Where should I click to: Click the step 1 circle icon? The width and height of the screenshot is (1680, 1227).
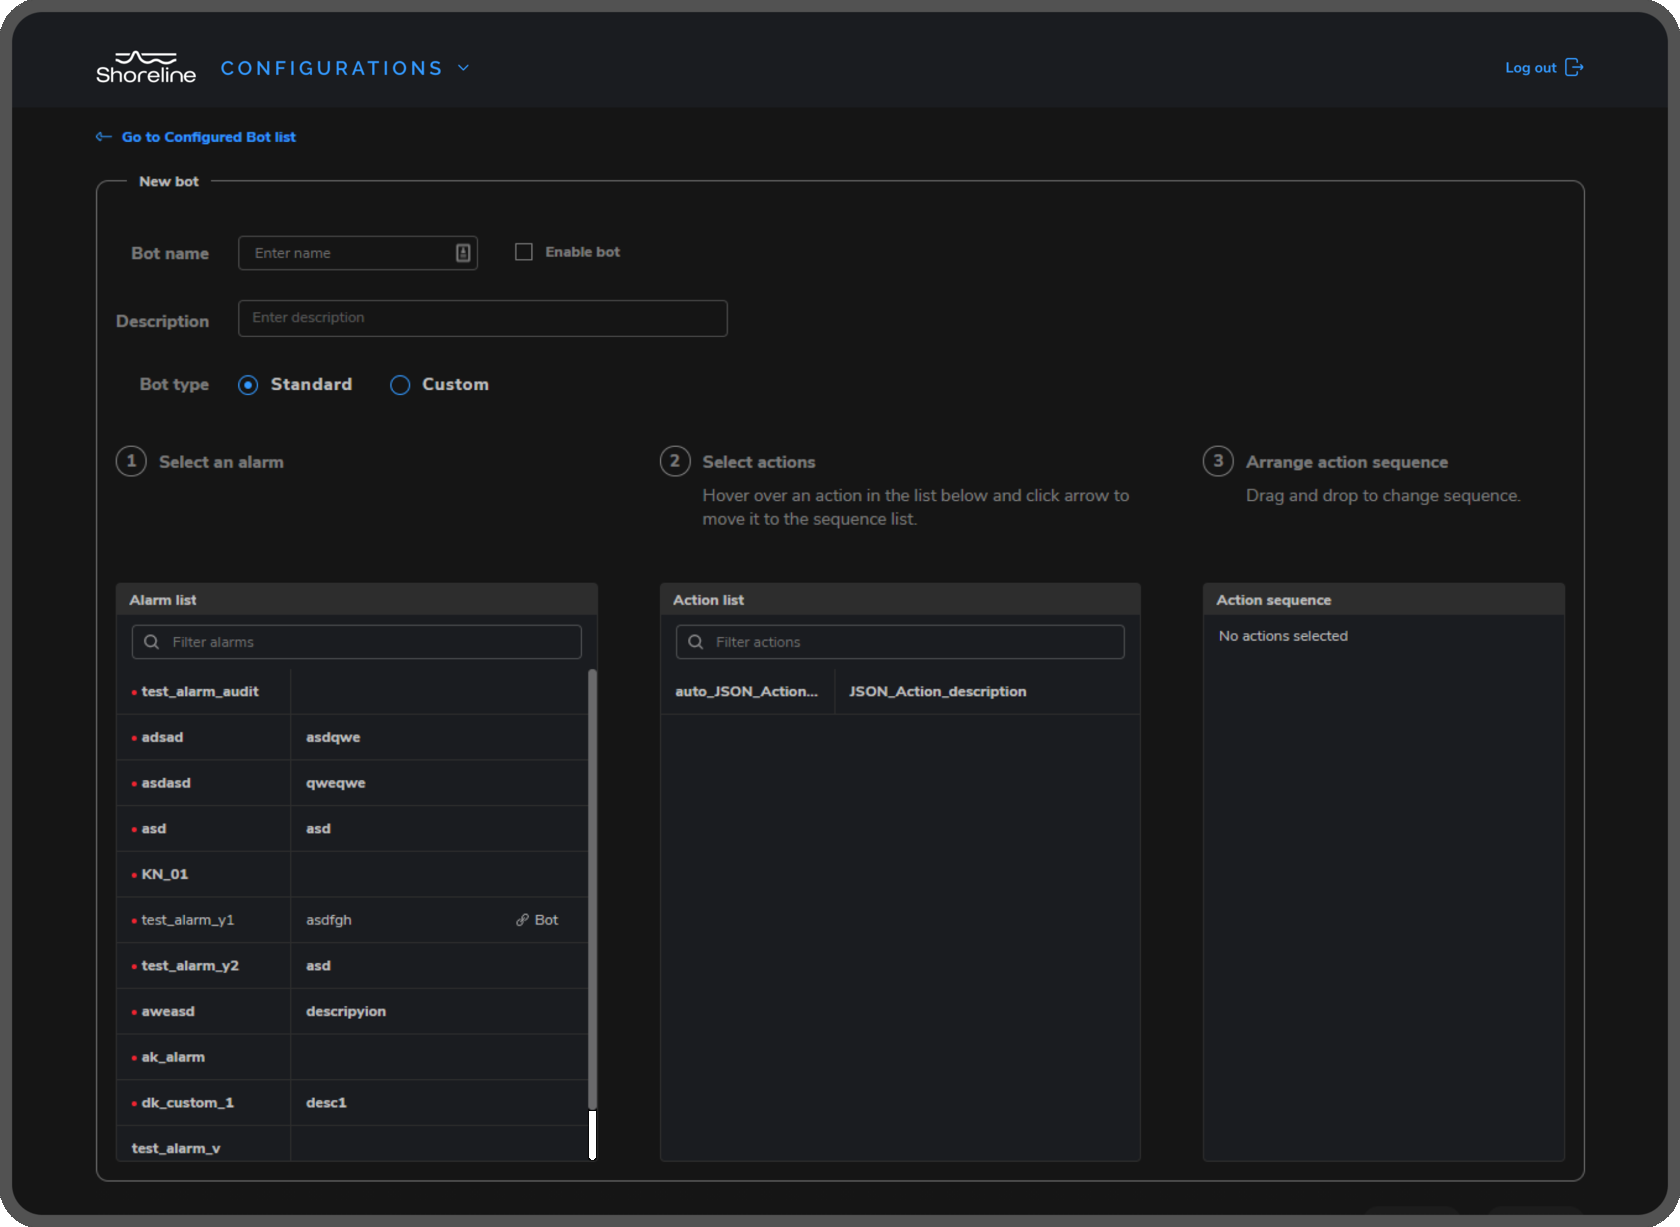131,461
